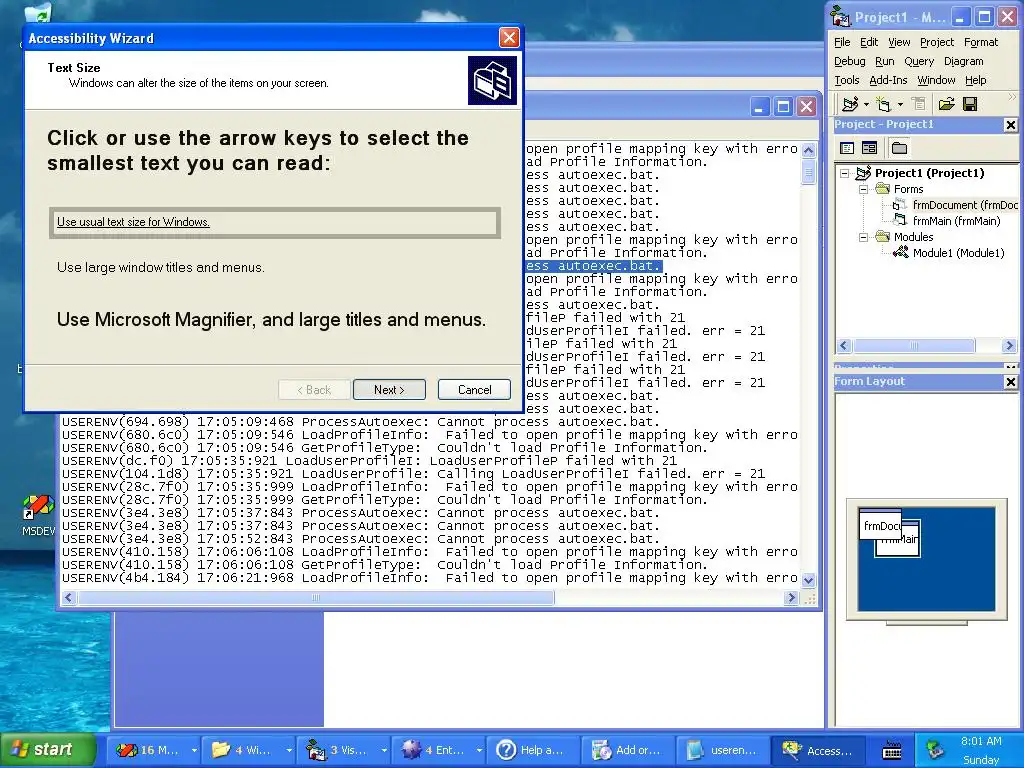
Task: Click the Forms folder icon in tree
Action: 883,189
